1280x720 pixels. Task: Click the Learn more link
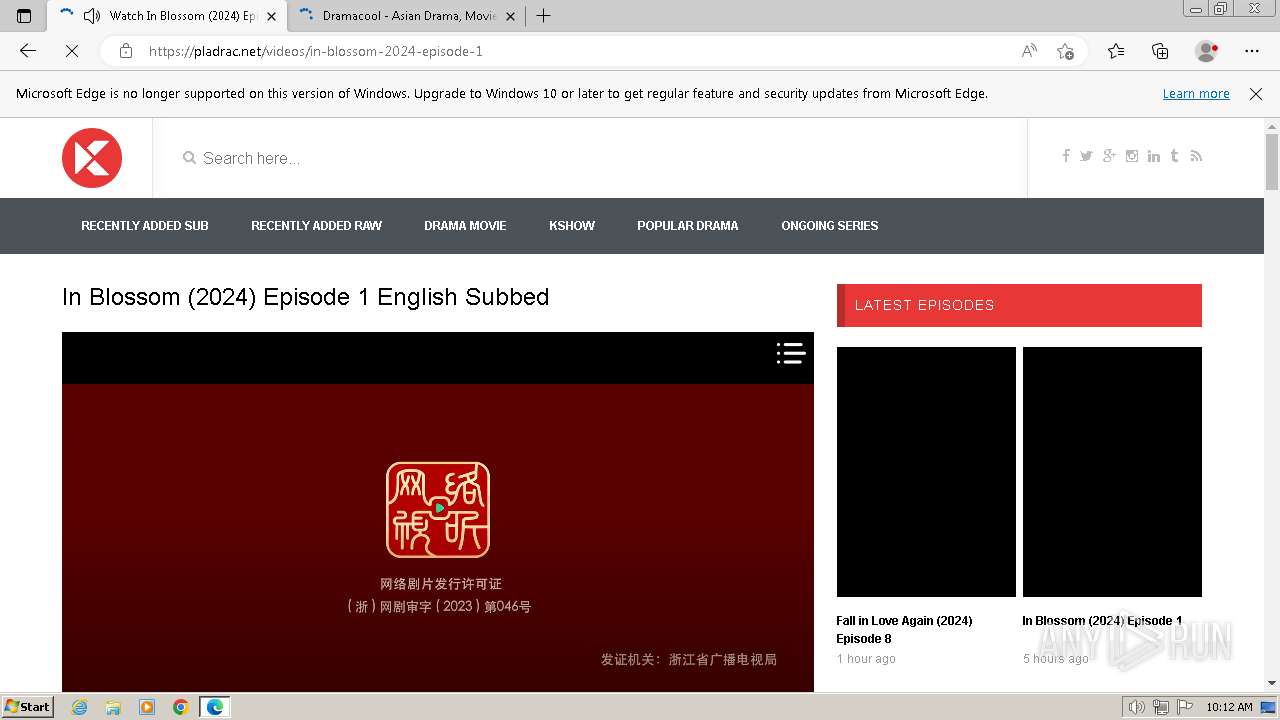1196,94
